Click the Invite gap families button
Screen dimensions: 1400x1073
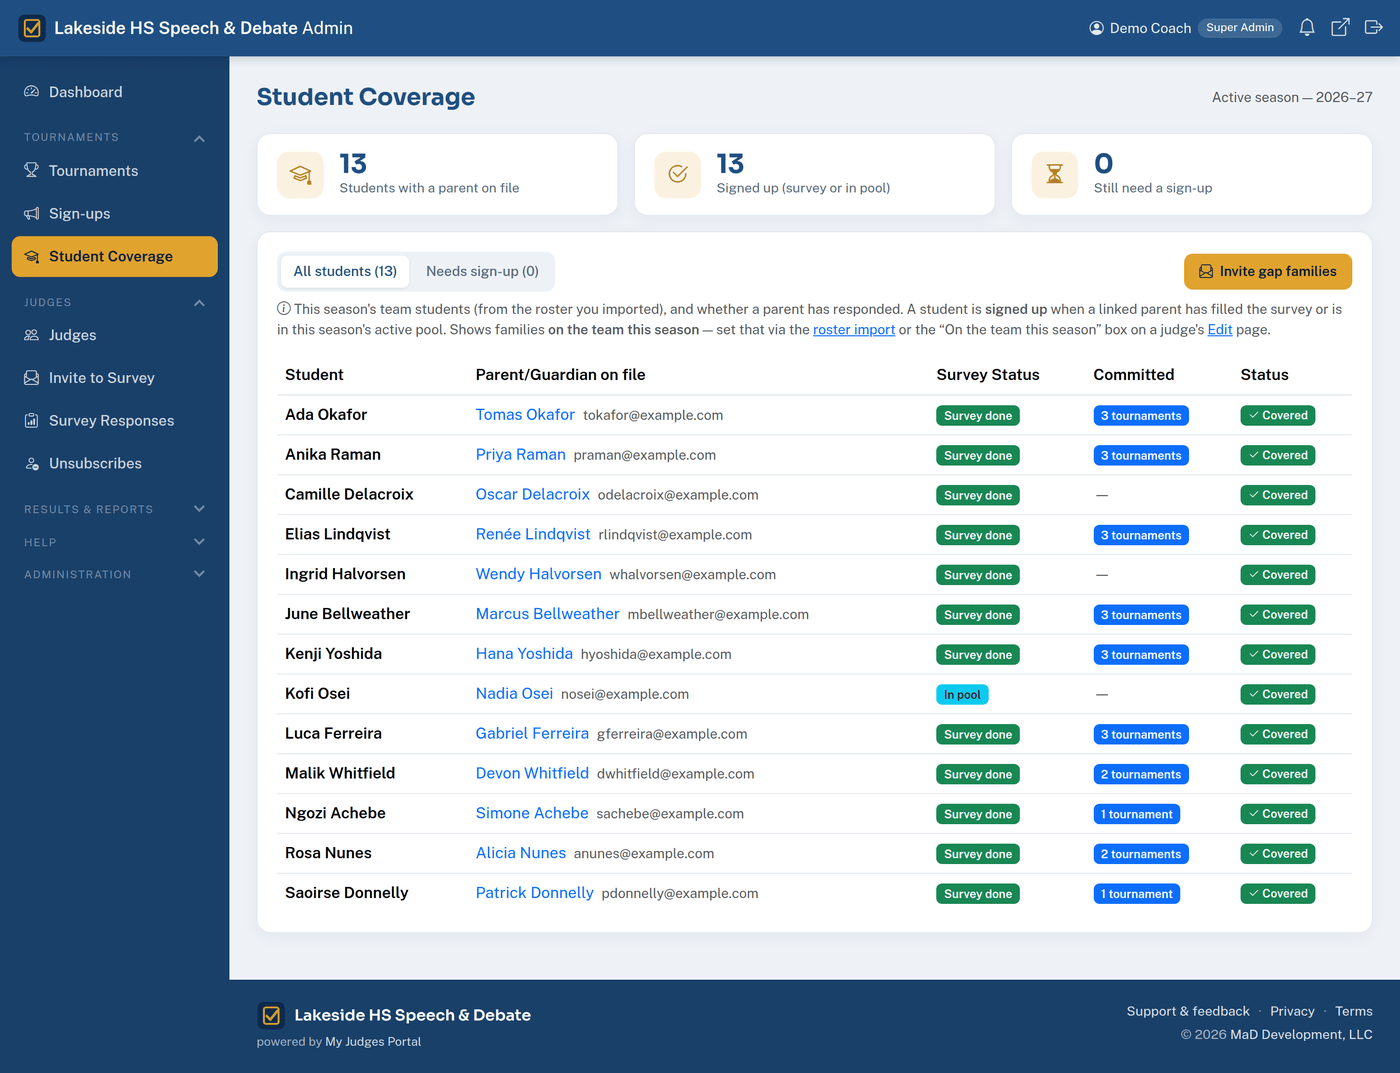point(1268,271)
